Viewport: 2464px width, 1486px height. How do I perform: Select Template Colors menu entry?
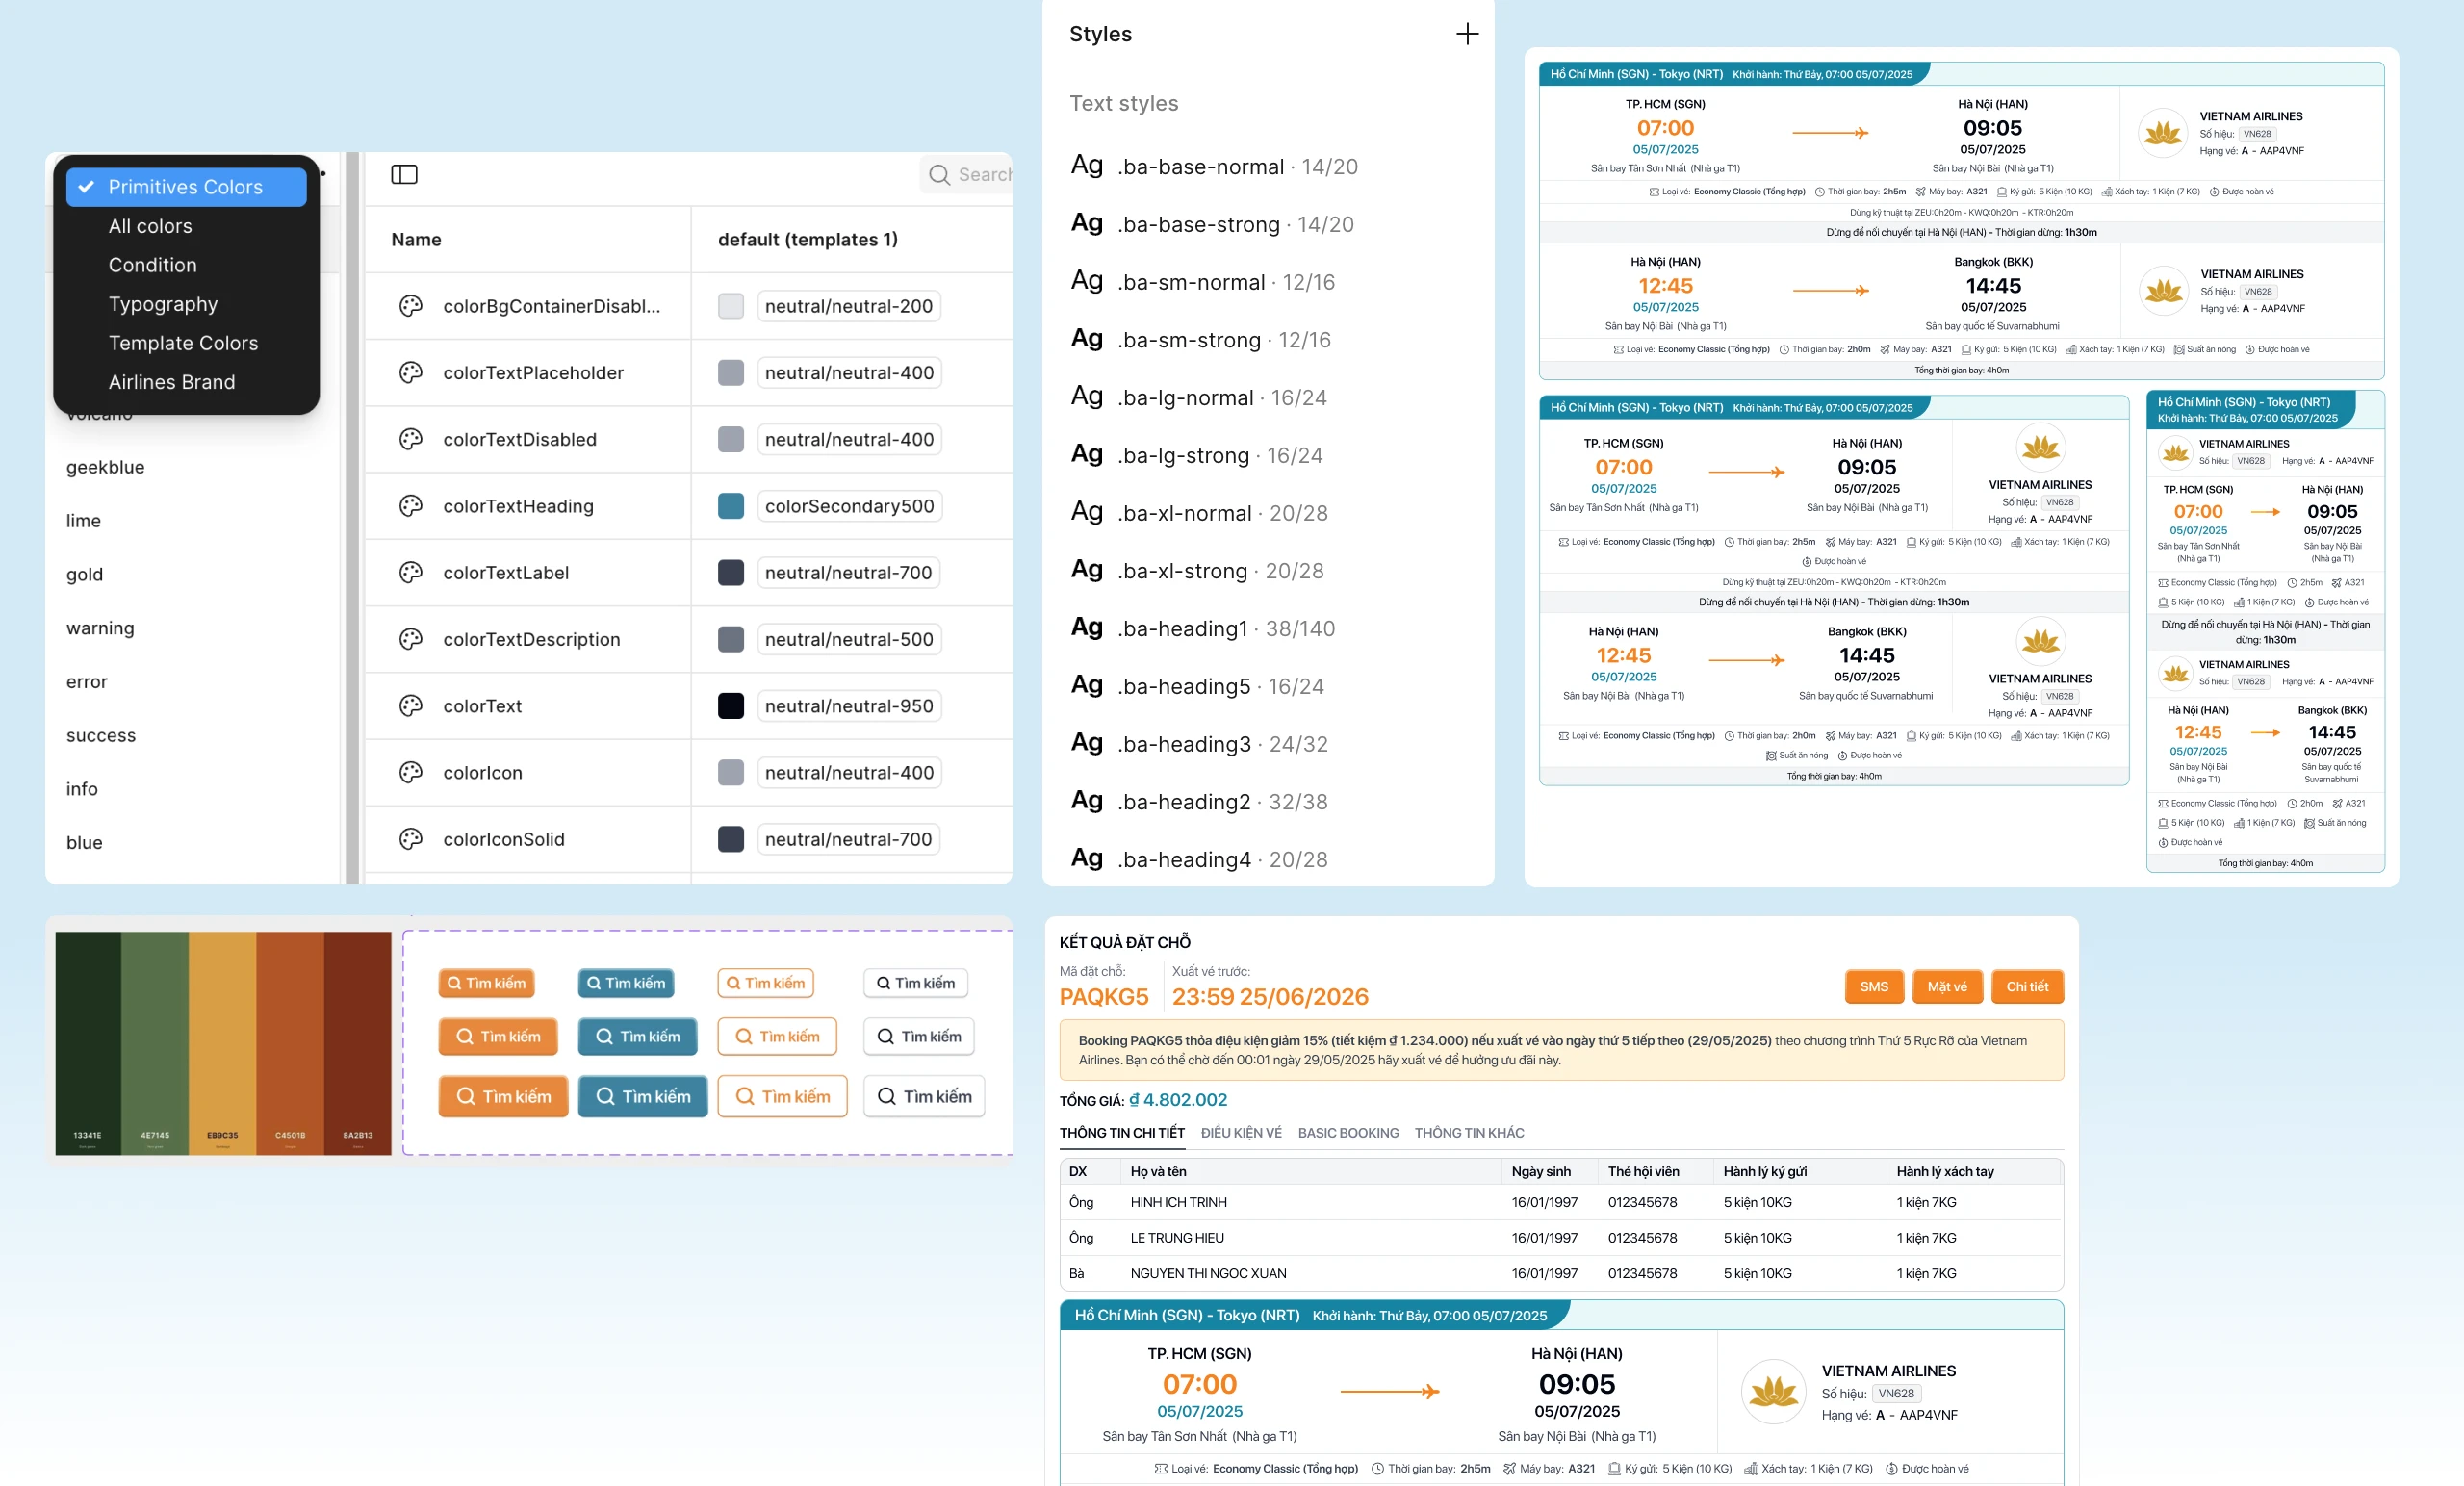[x=183, y=343]
